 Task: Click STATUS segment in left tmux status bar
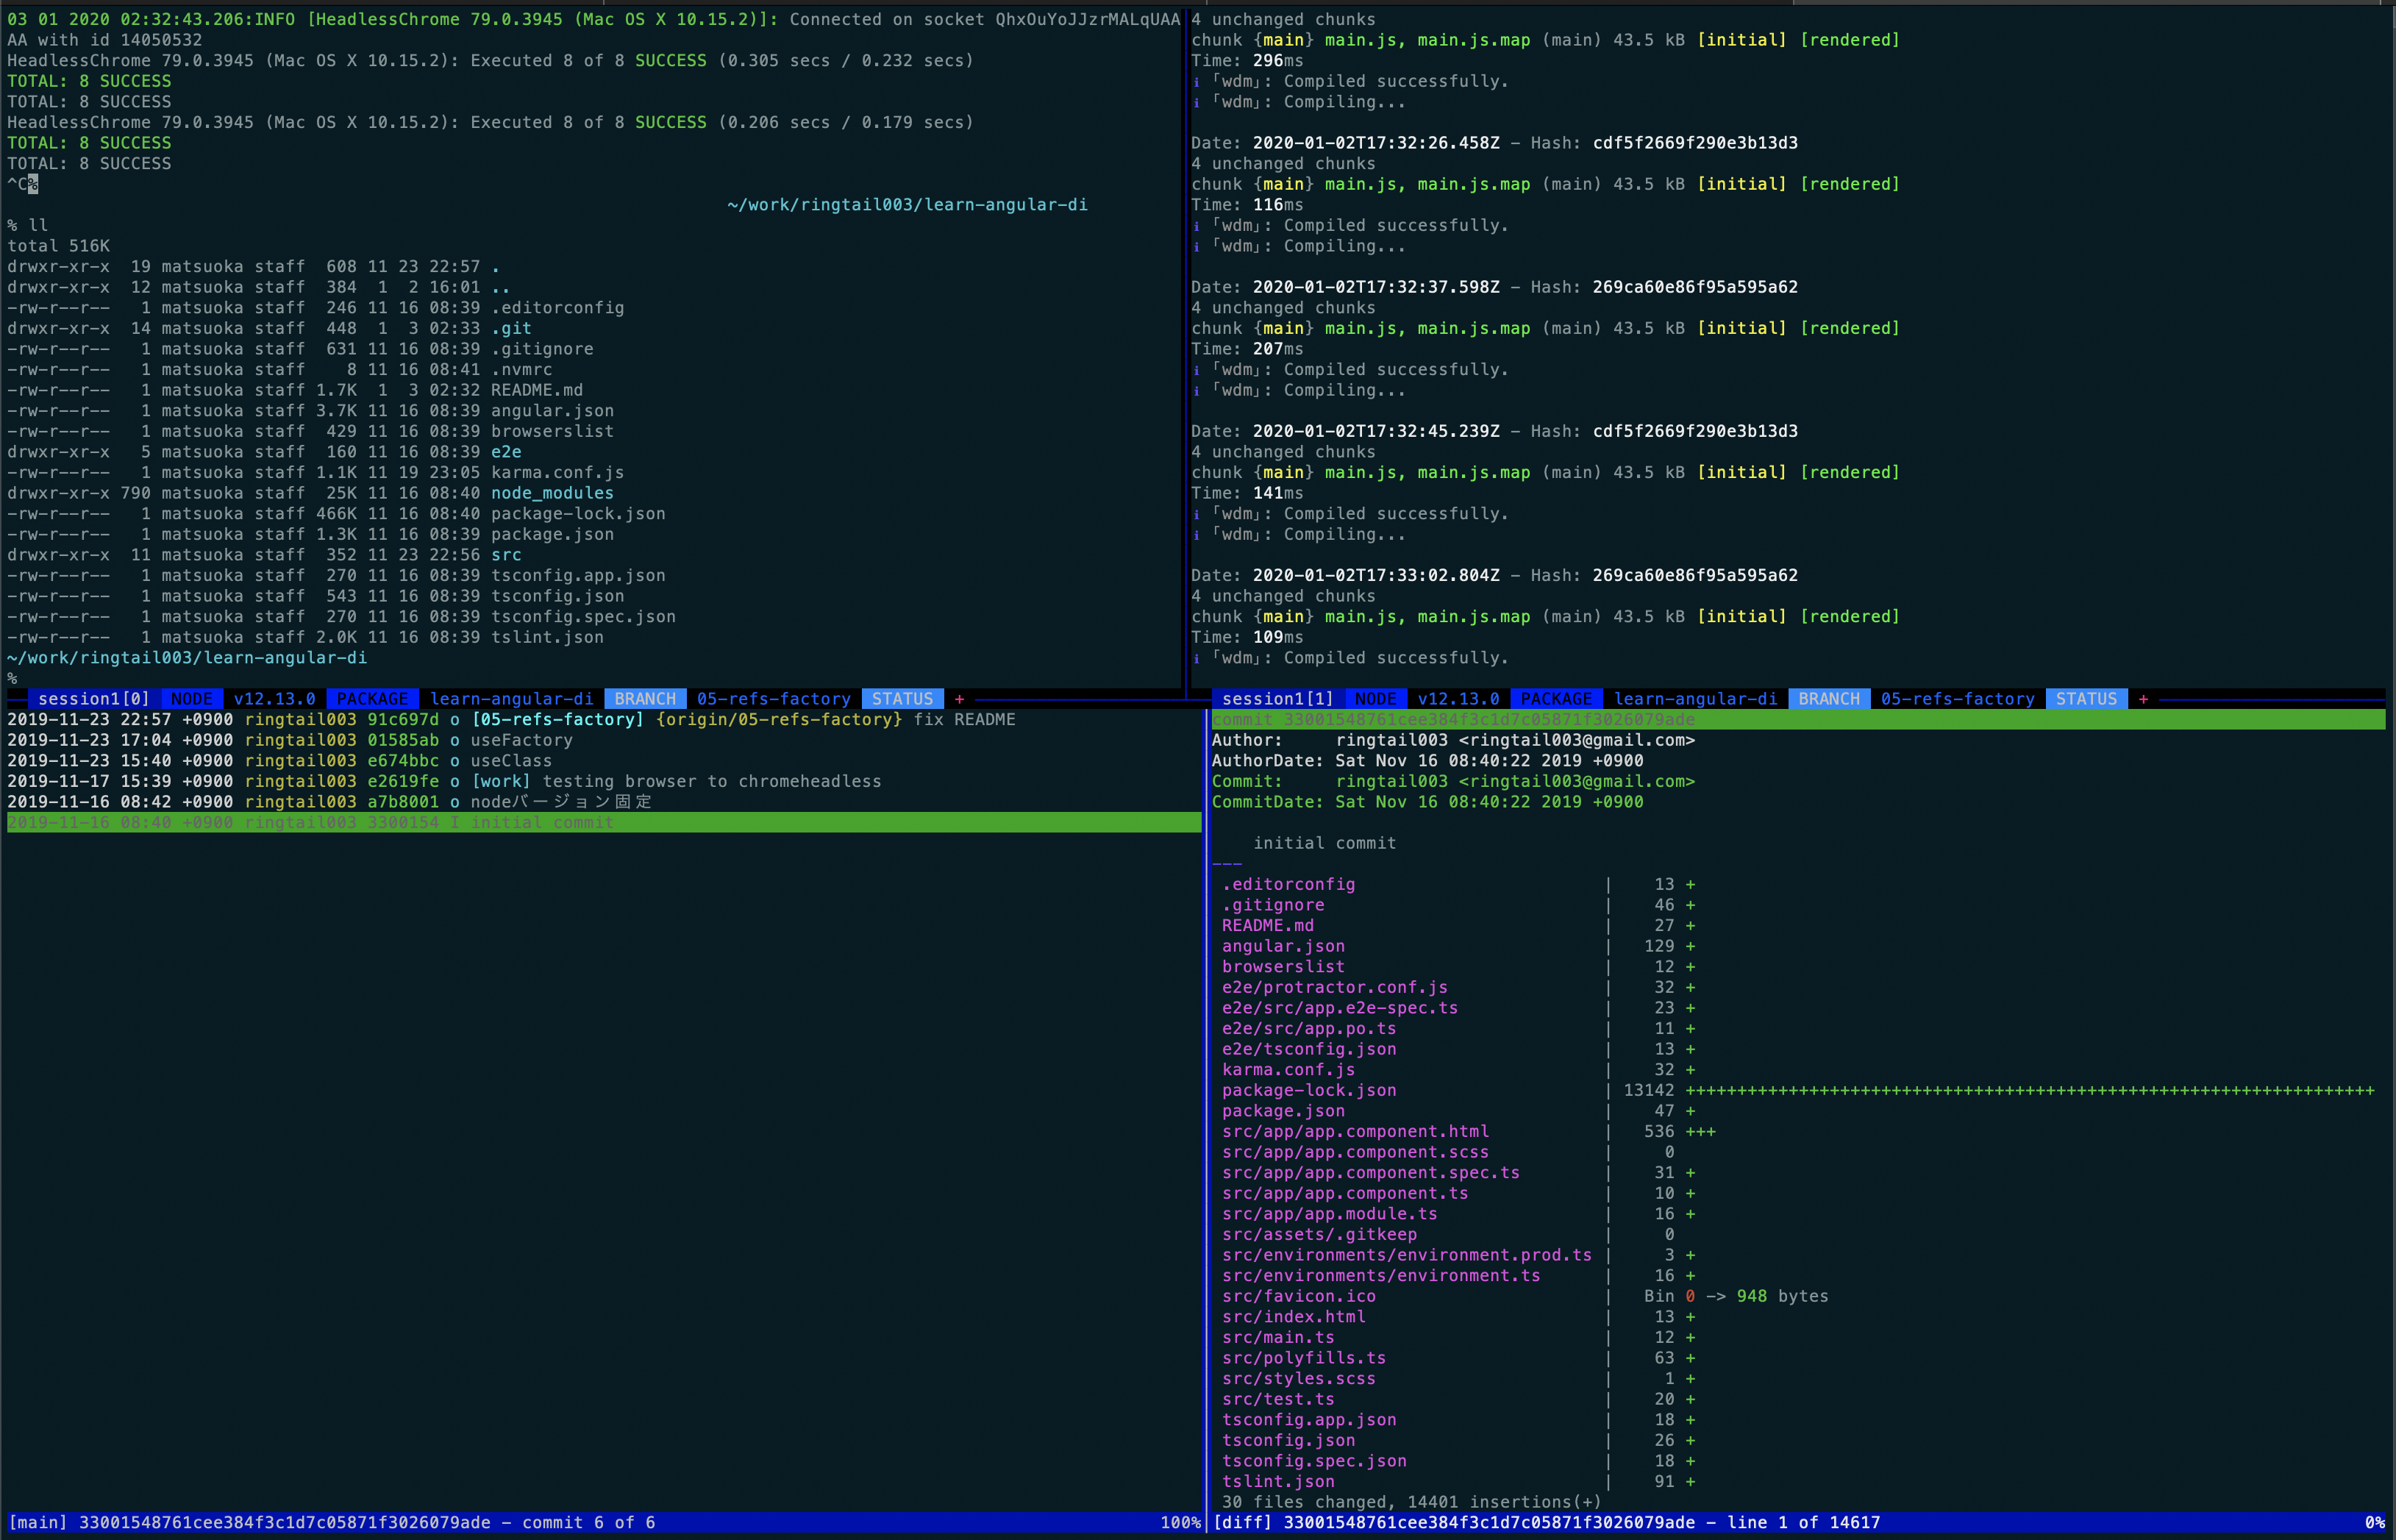902,699
